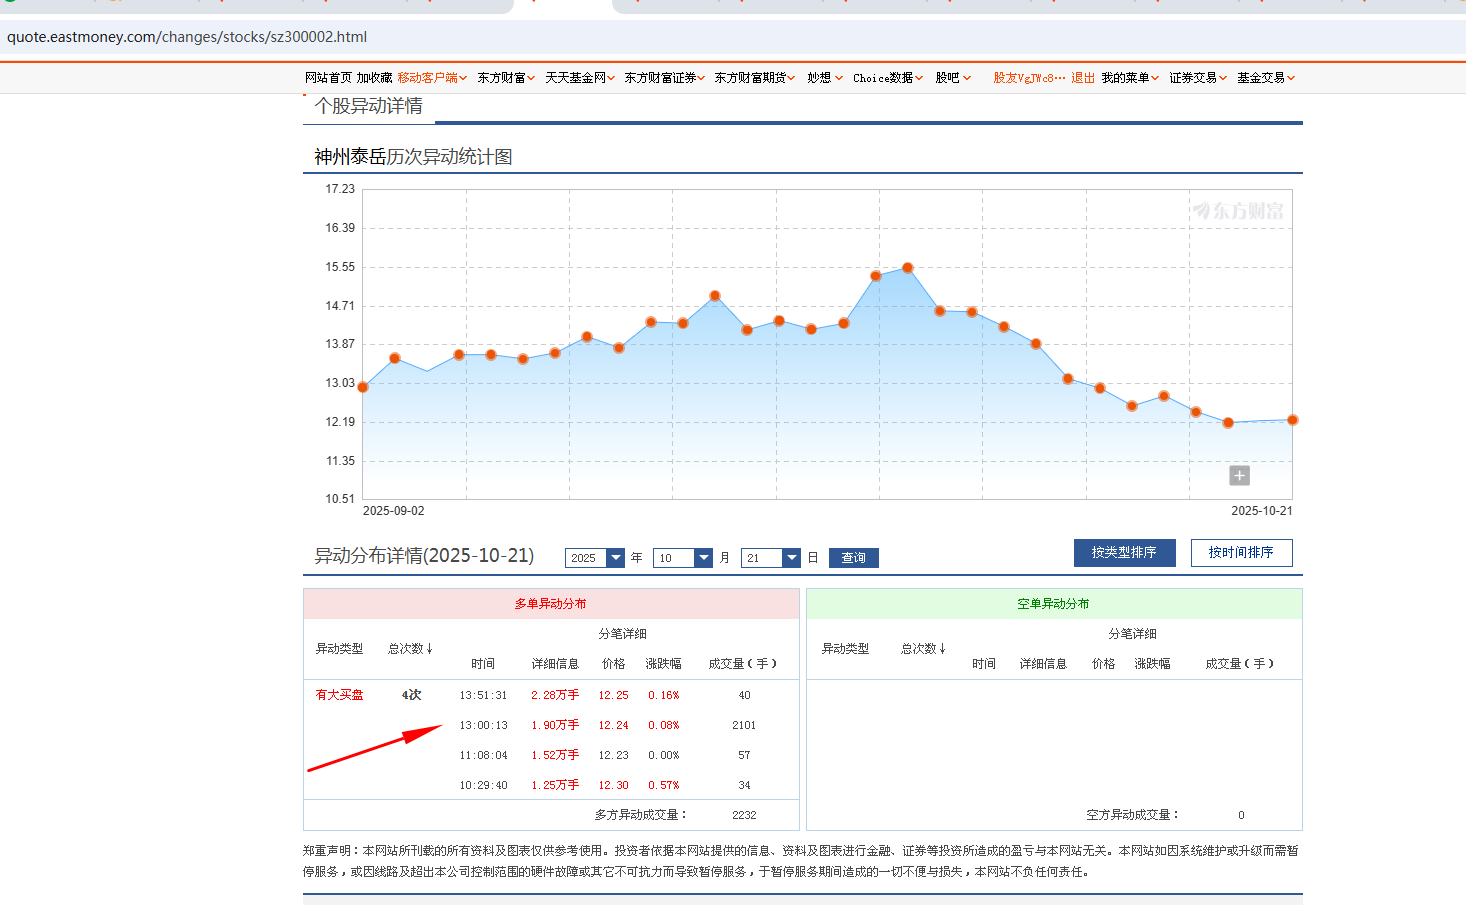Screen dimensions: 1466x905
Task: Click price 12.30 cell
Action: (614, 785)
